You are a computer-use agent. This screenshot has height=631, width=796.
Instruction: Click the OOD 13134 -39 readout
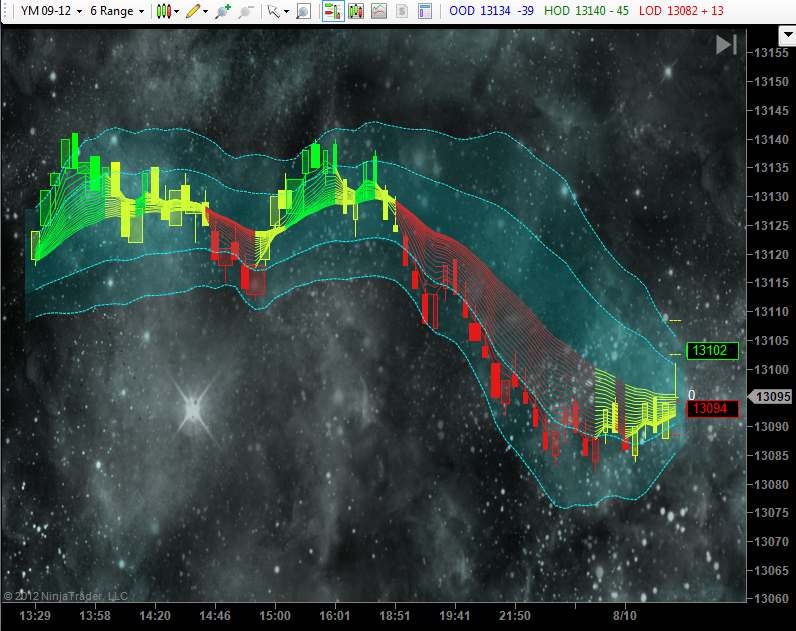tap(491, 11)
